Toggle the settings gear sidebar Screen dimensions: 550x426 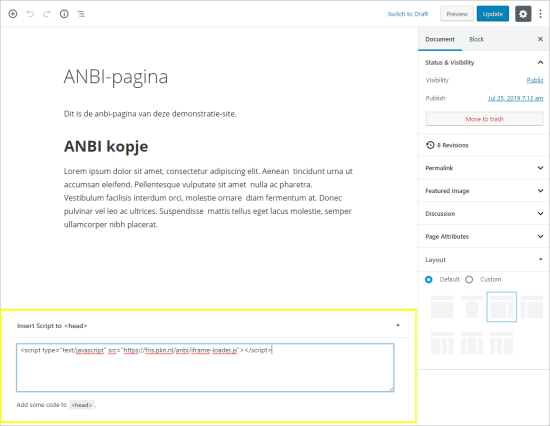[x=523, y=14]
